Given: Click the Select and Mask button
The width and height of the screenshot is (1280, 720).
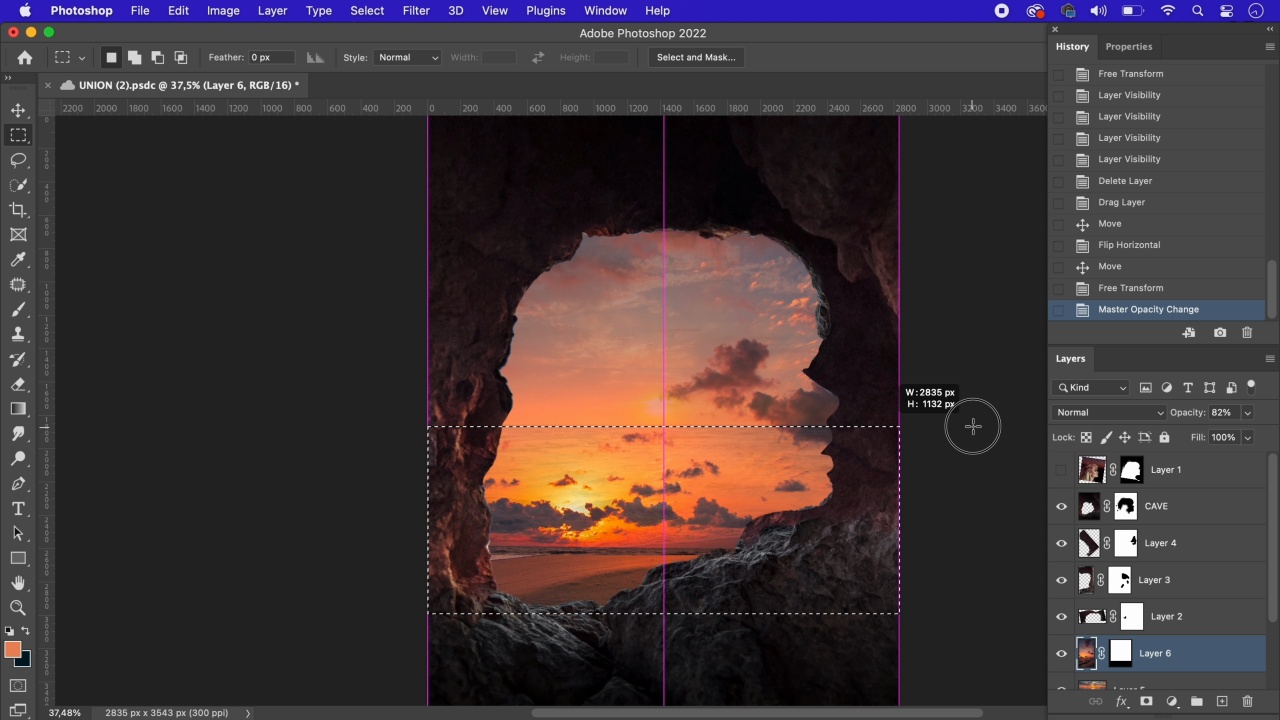Looking at the screenshot, I should 696,58.
